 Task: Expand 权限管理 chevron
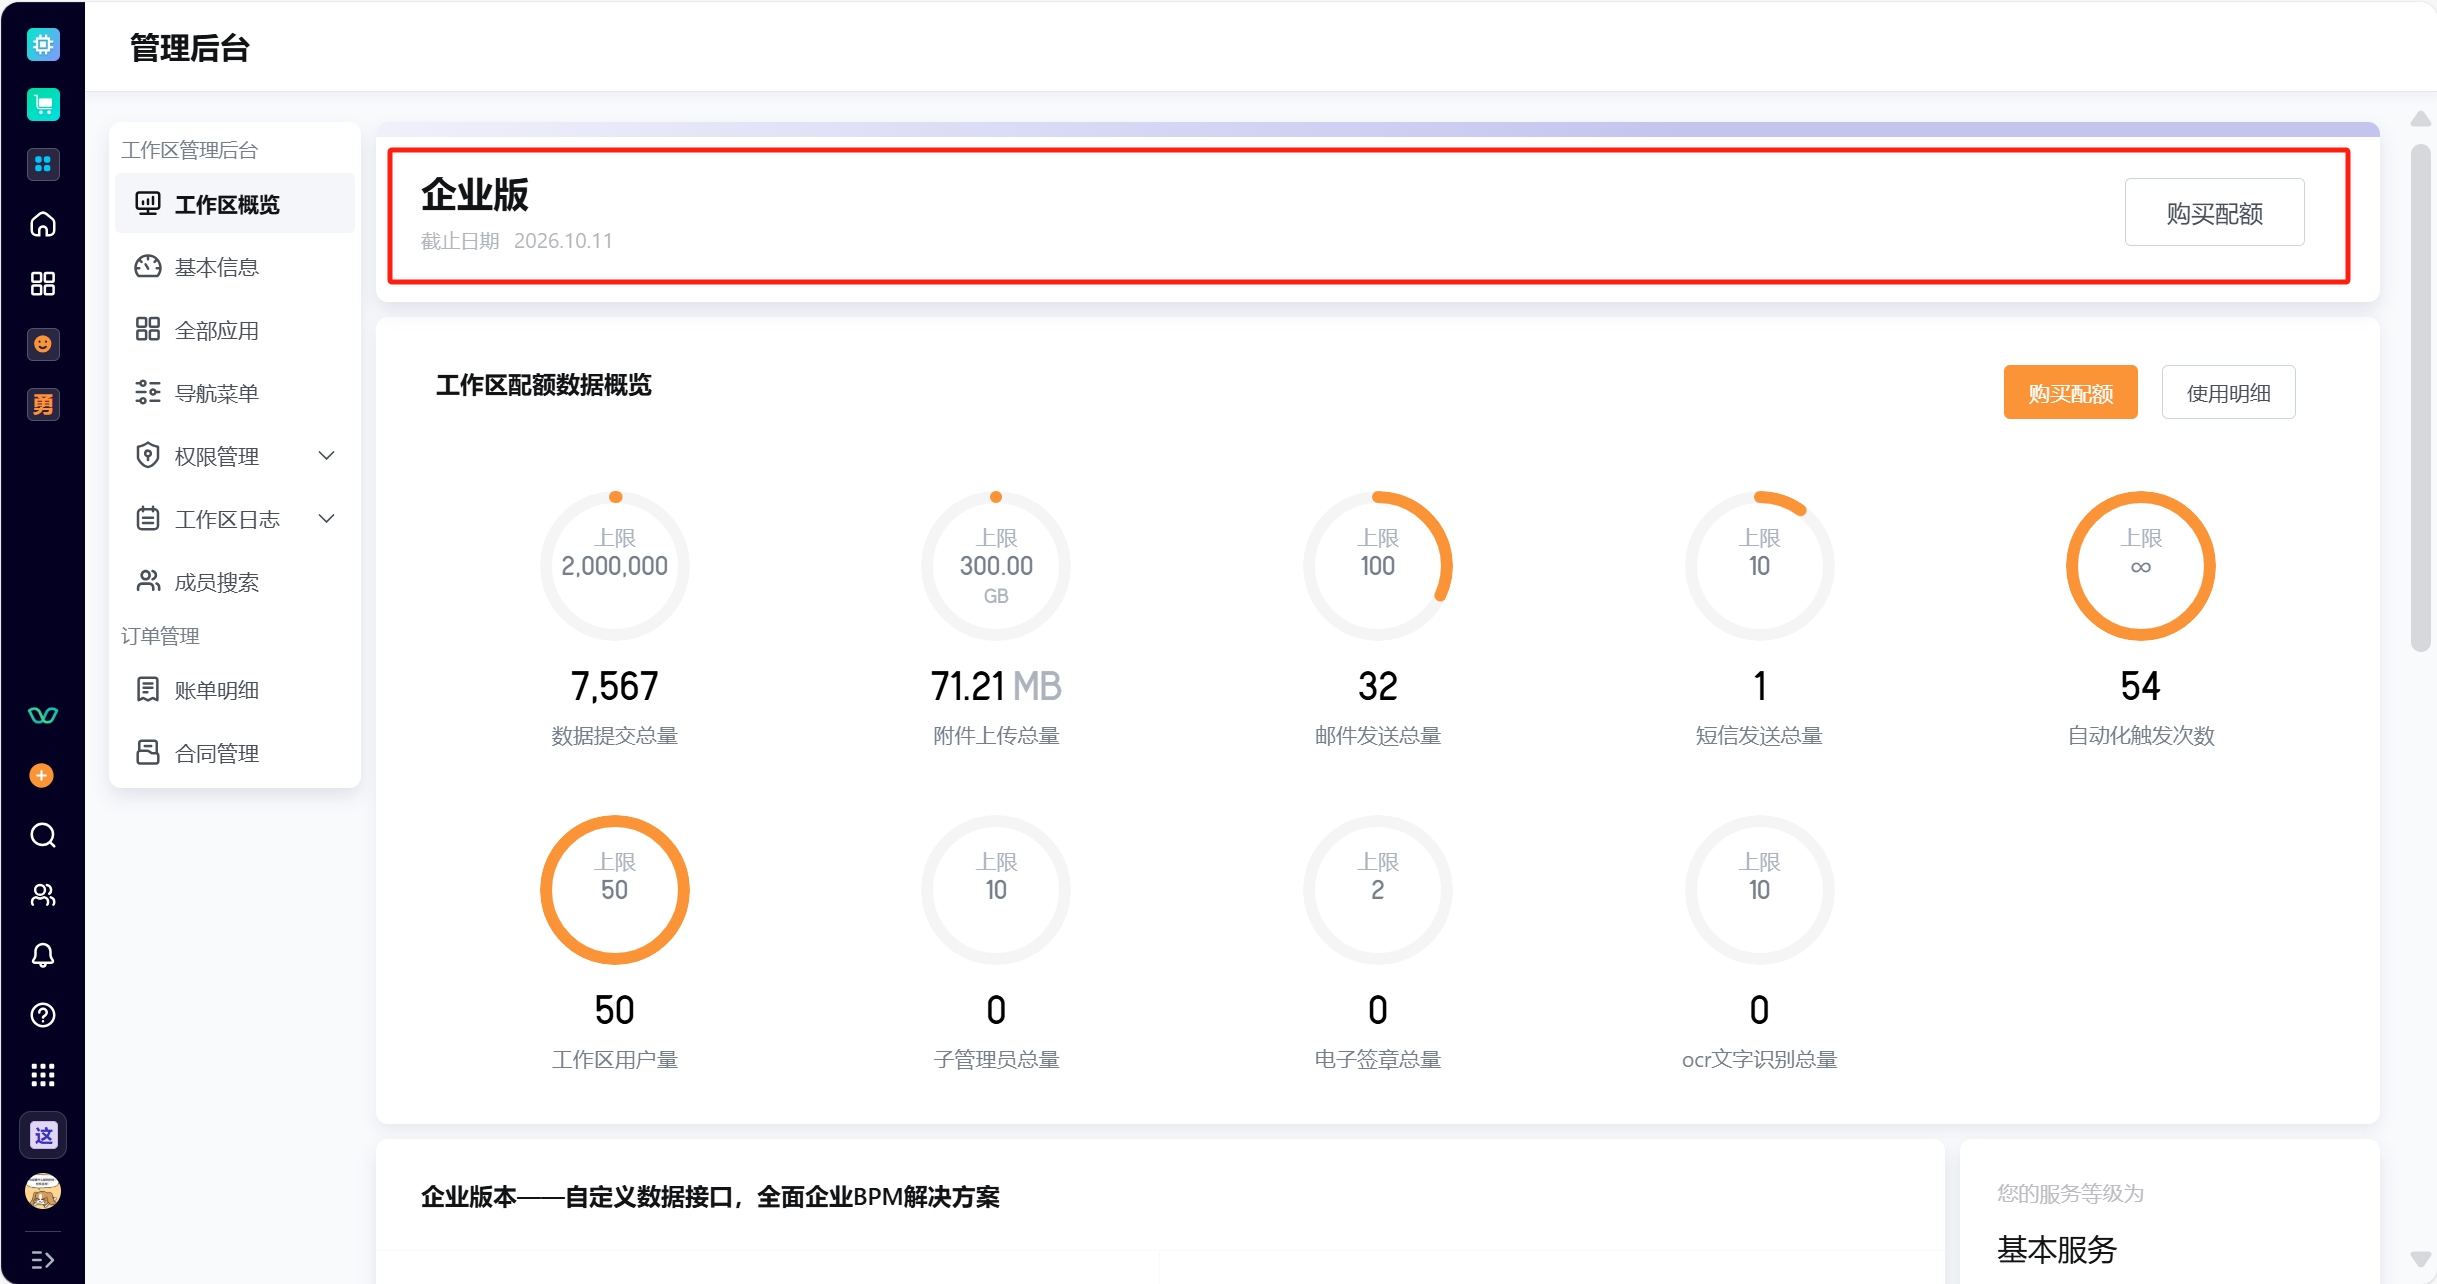pyautogui.click(x=326, y=456)
